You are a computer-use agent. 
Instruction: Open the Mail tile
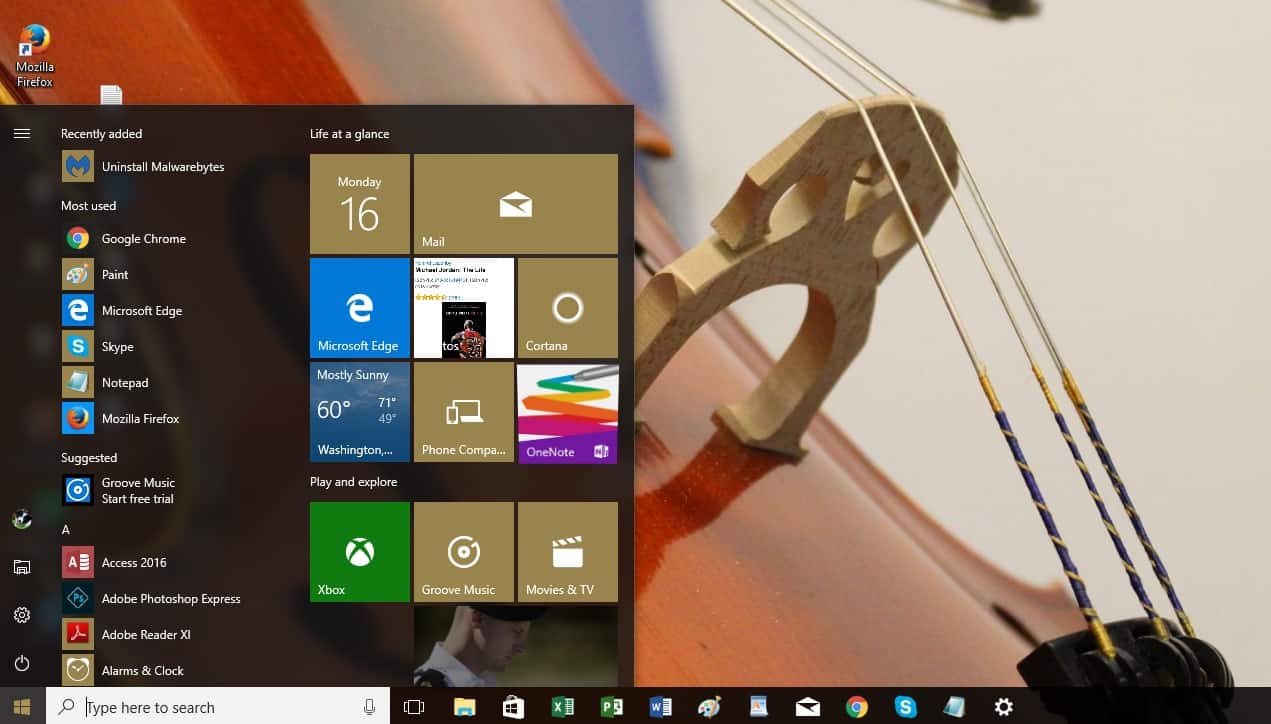(516, 204)
